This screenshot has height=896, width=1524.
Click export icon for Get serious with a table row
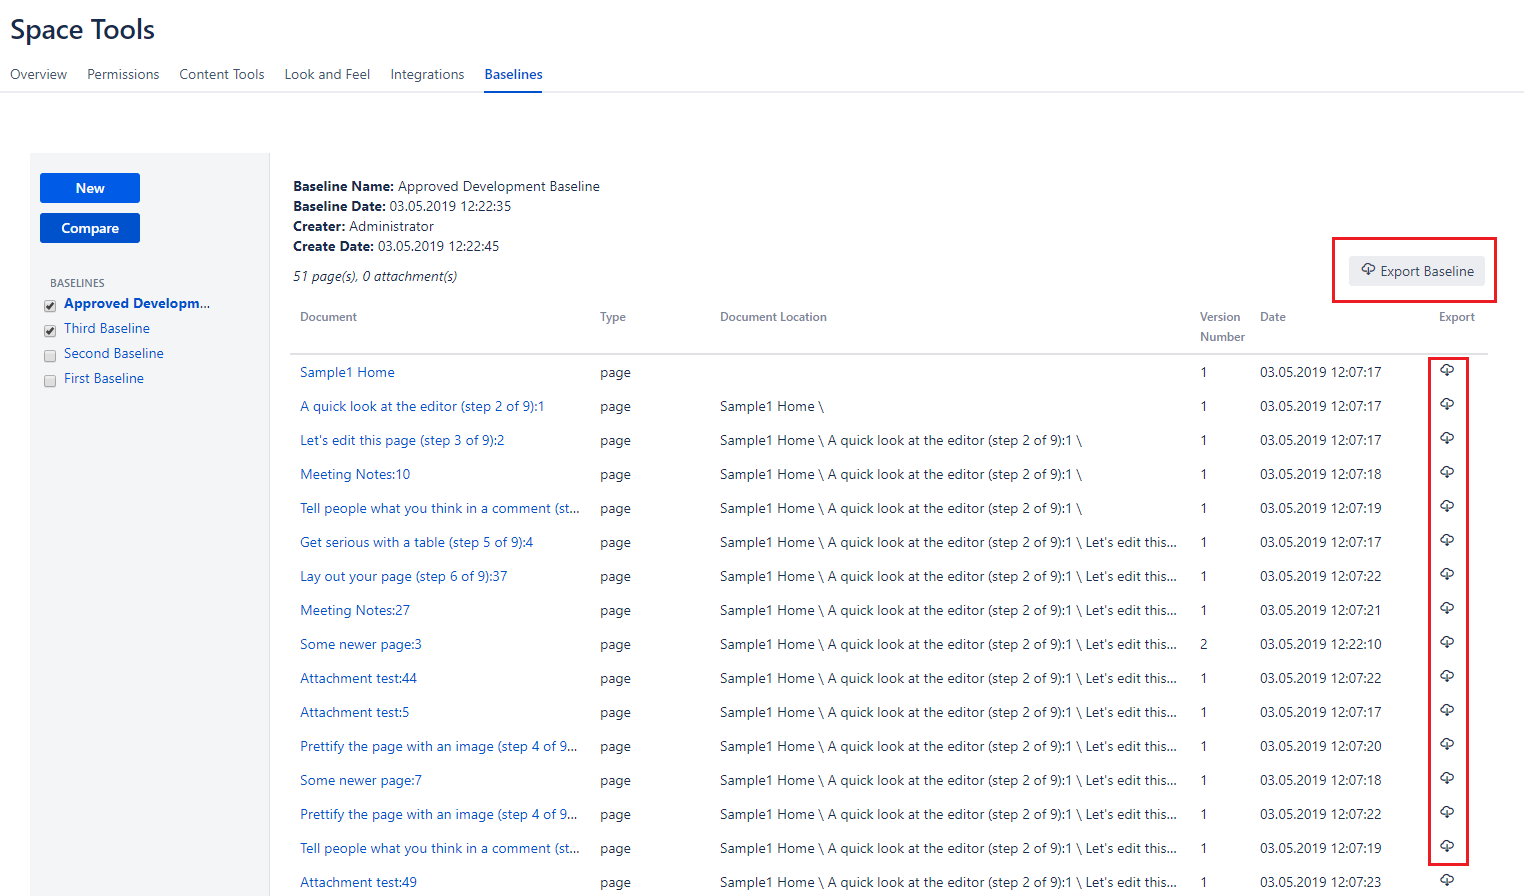1446,541
